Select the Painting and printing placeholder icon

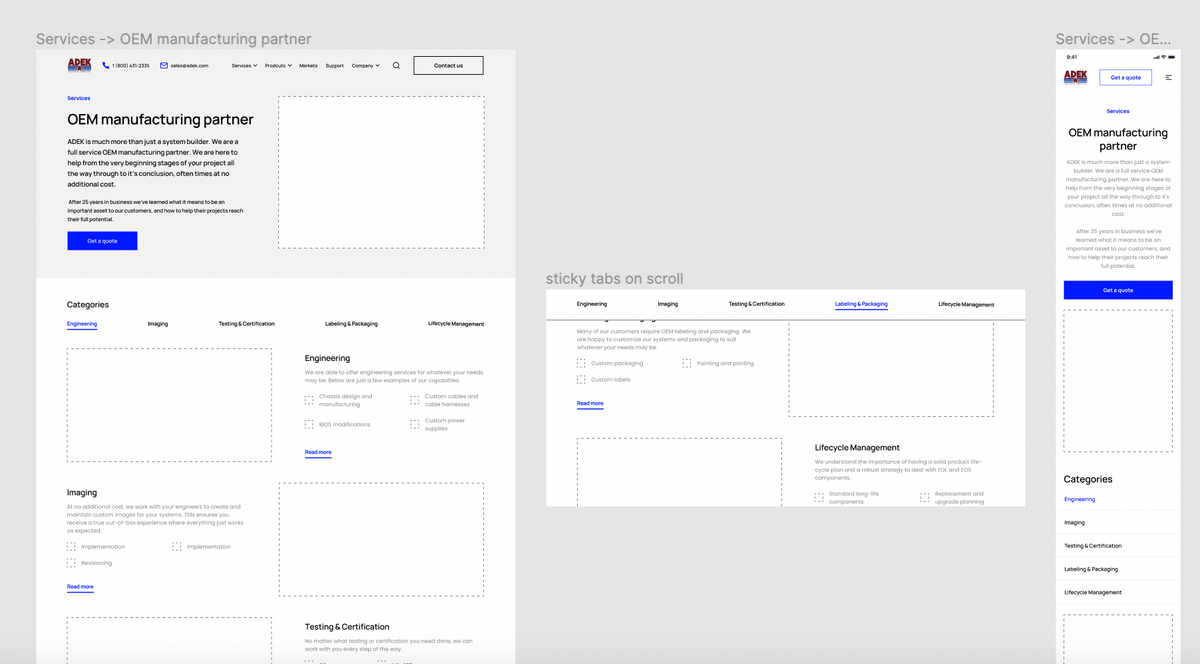pos(687,364)
